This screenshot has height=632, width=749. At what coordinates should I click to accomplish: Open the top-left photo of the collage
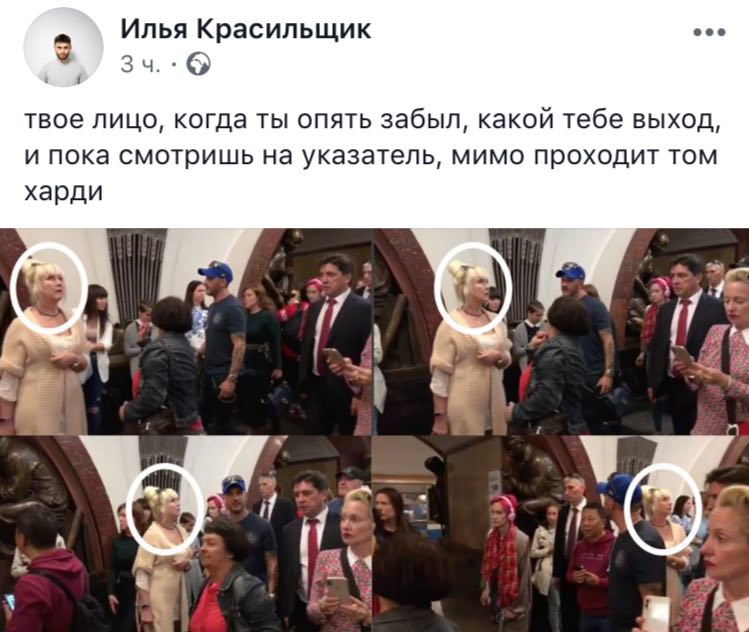tap(185, 331)
